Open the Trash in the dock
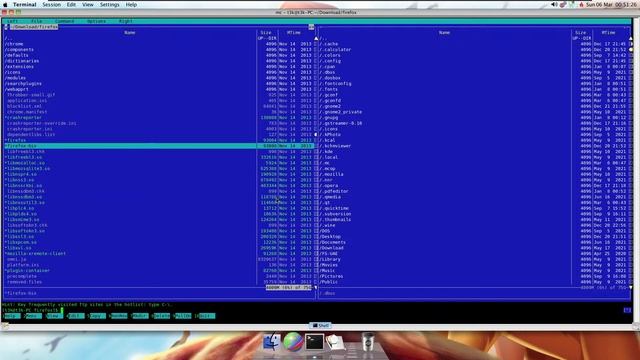This screenshot has height=360, width=640. pos(367,341)
